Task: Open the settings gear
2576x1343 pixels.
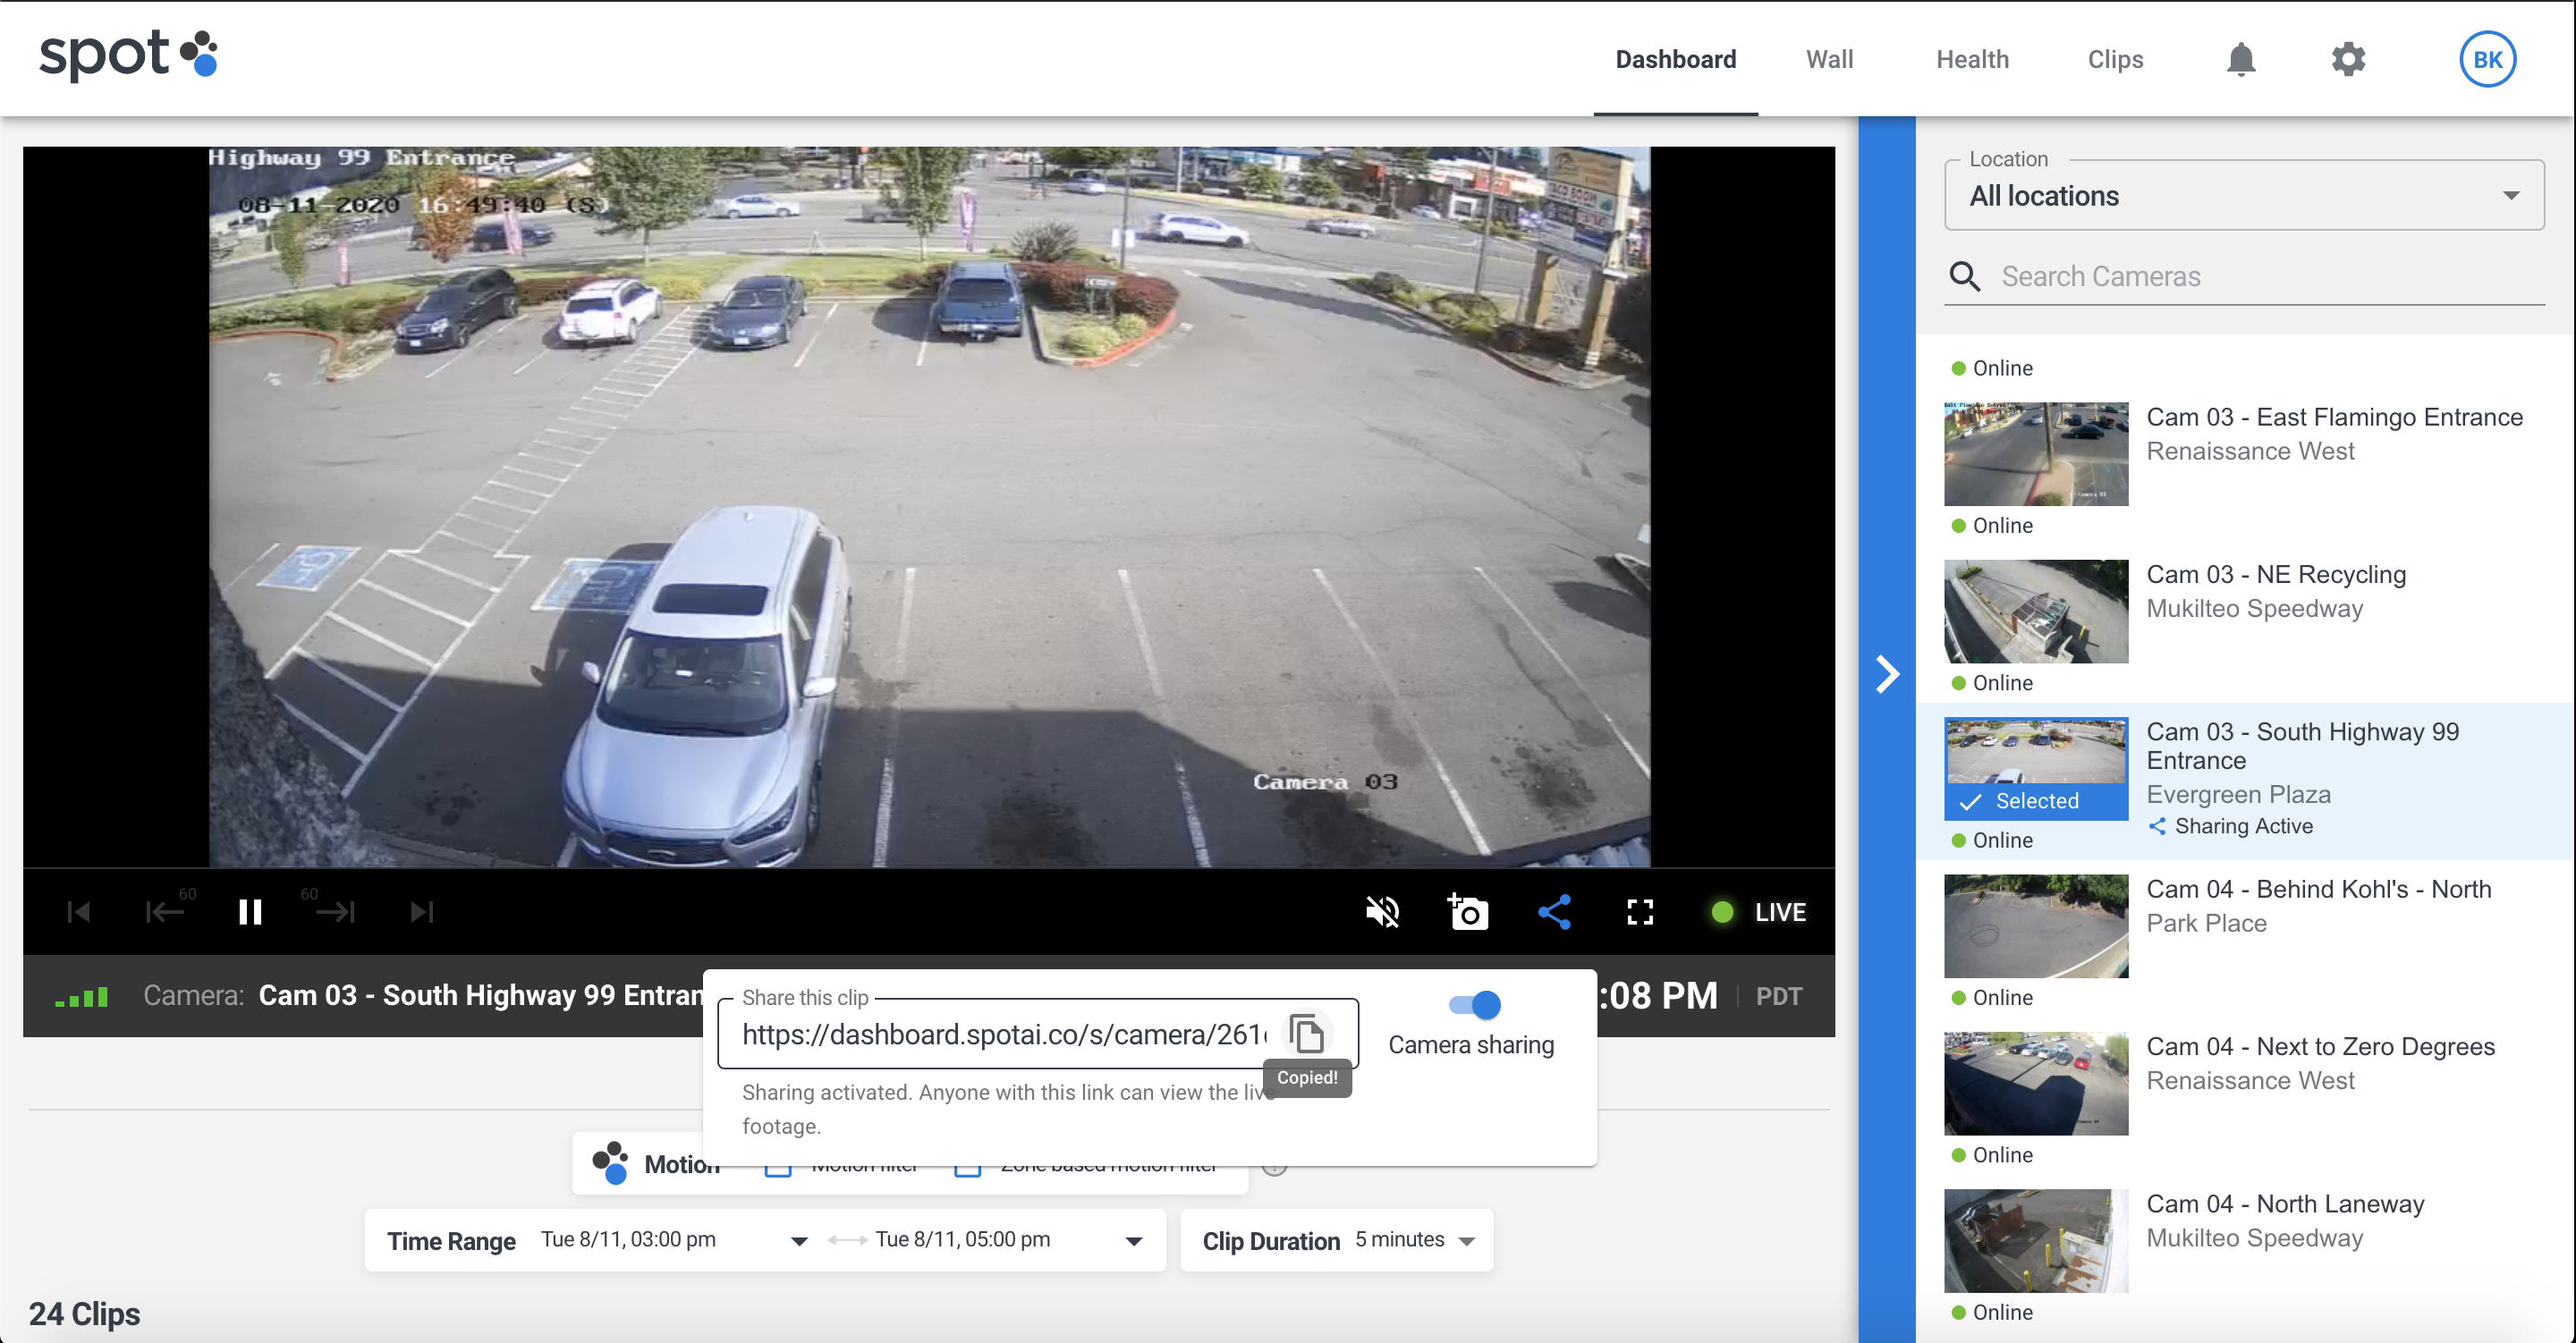Action: tap(2348, 59)
